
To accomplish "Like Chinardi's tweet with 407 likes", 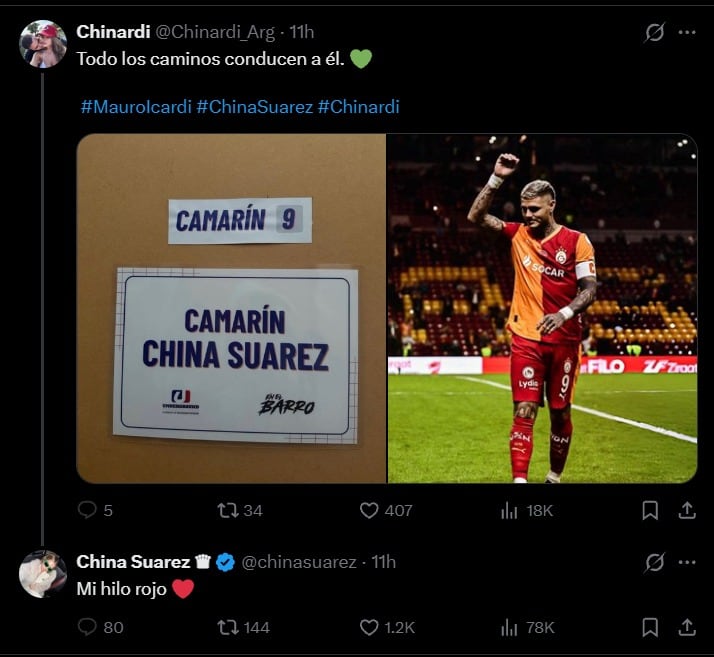I will coord(369,510).
